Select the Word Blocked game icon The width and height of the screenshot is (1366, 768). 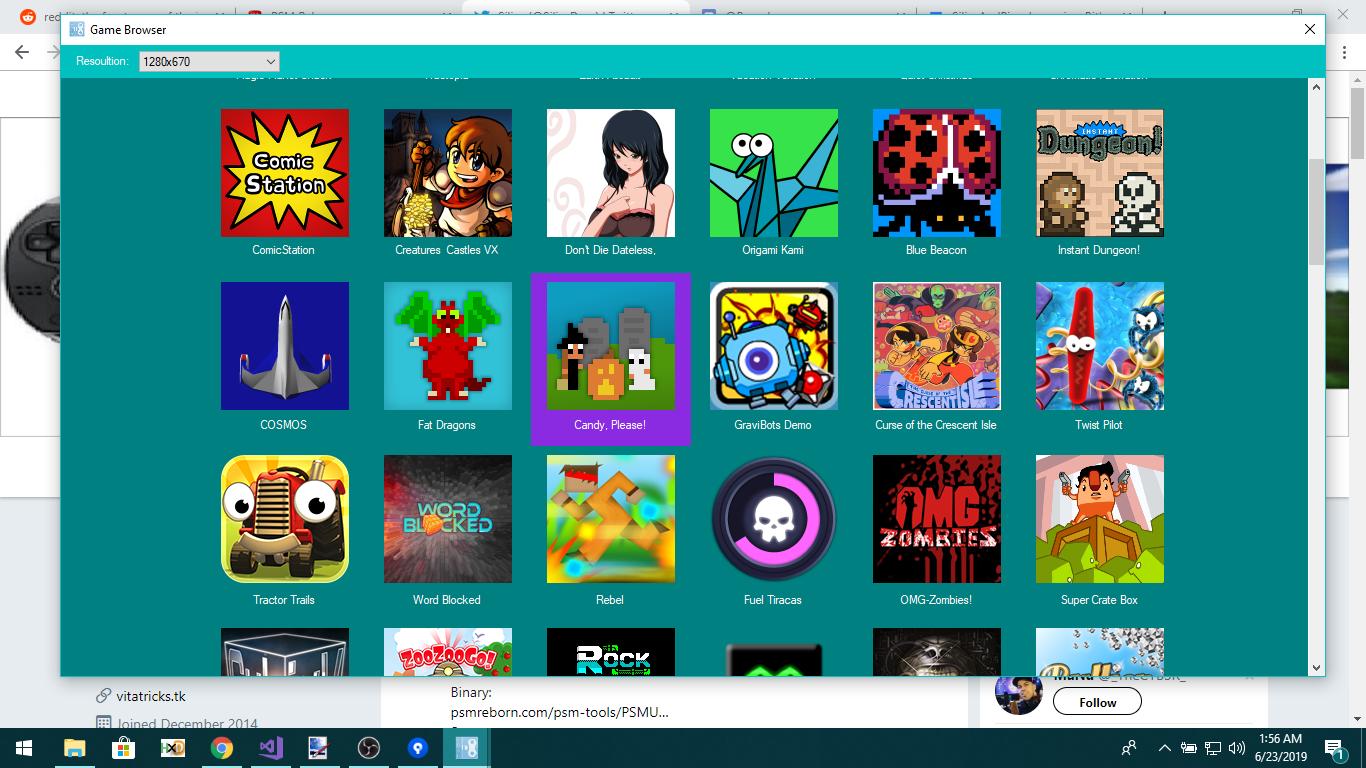pos(448,519)
